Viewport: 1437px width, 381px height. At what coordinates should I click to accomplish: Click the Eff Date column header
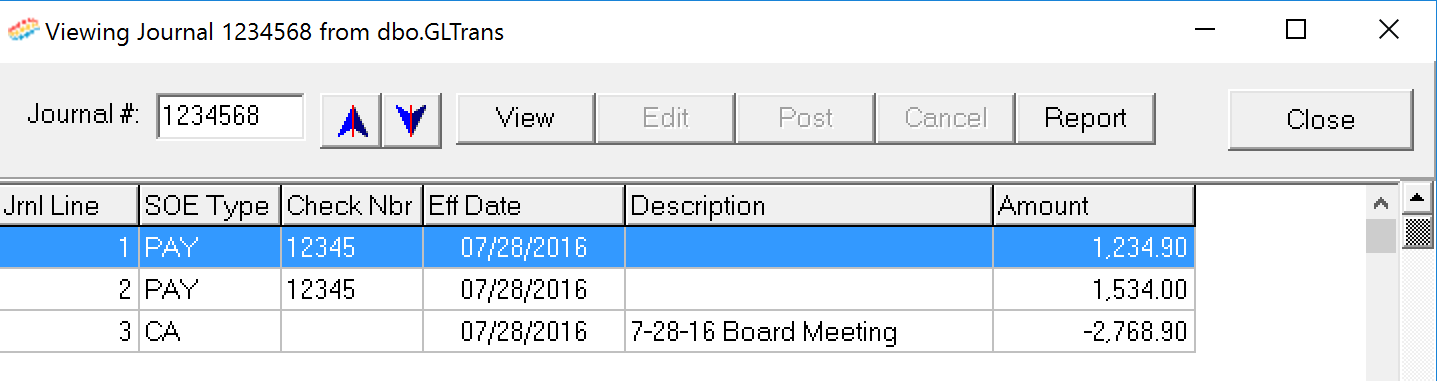pyautogui.click(x=524, y=206)
